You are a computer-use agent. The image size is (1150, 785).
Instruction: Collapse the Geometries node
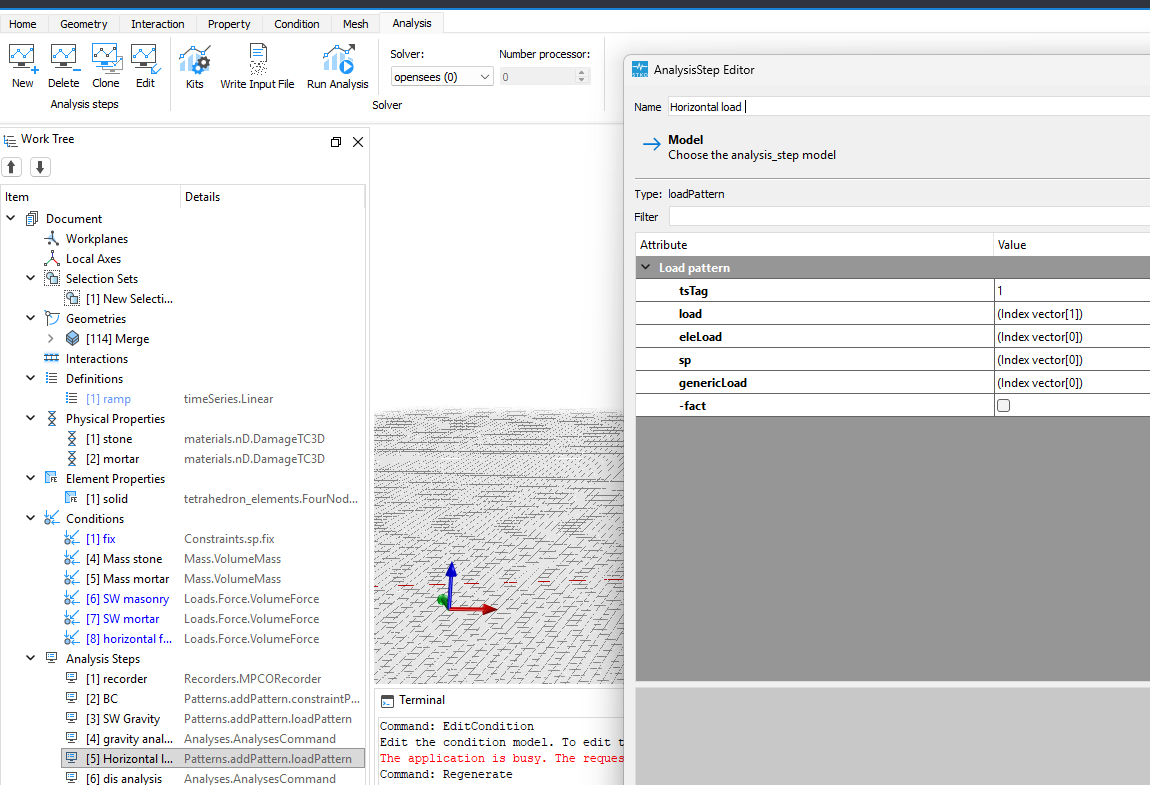click(x=31, y=318)
